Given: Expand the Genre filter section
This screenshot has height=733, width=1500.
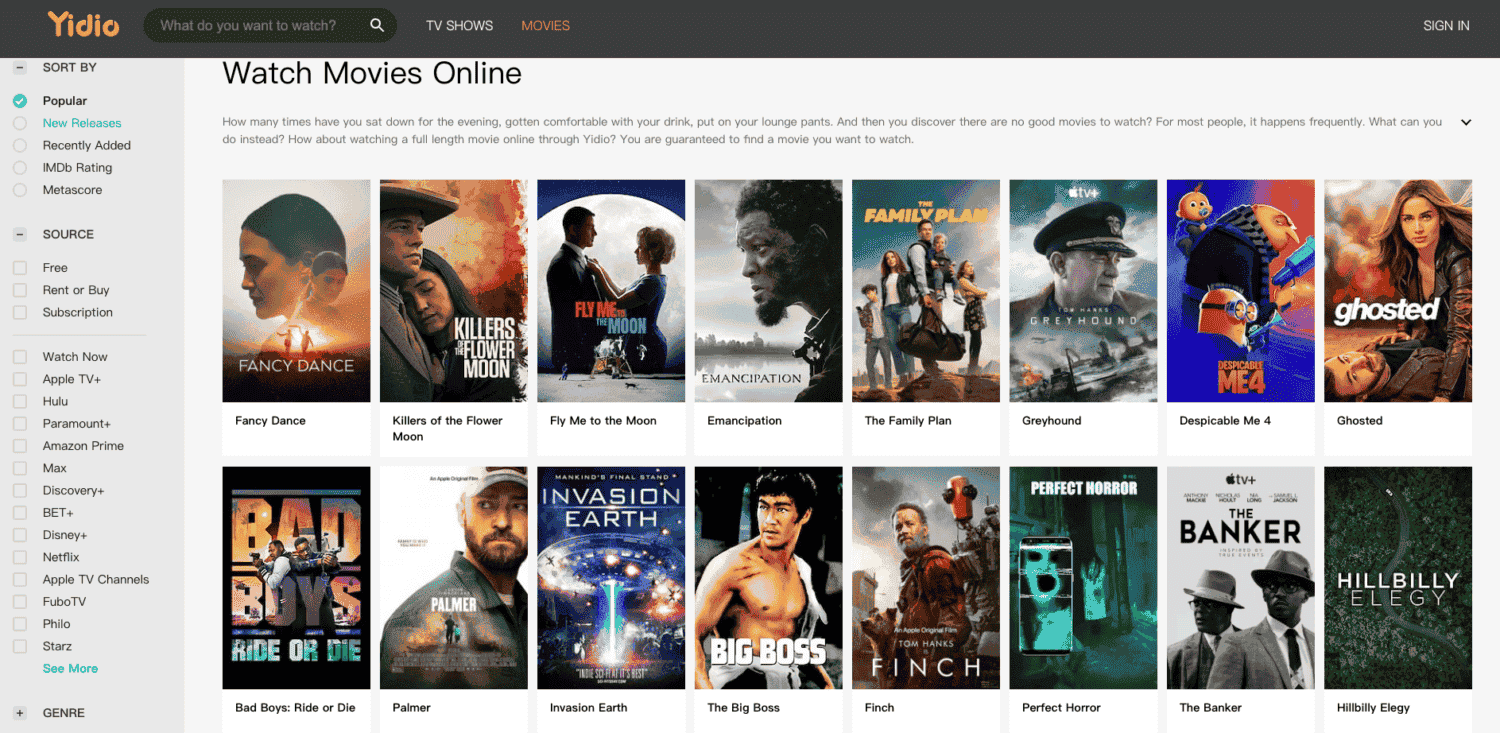Looking at the screenshot, I should (x=20, y=713).
